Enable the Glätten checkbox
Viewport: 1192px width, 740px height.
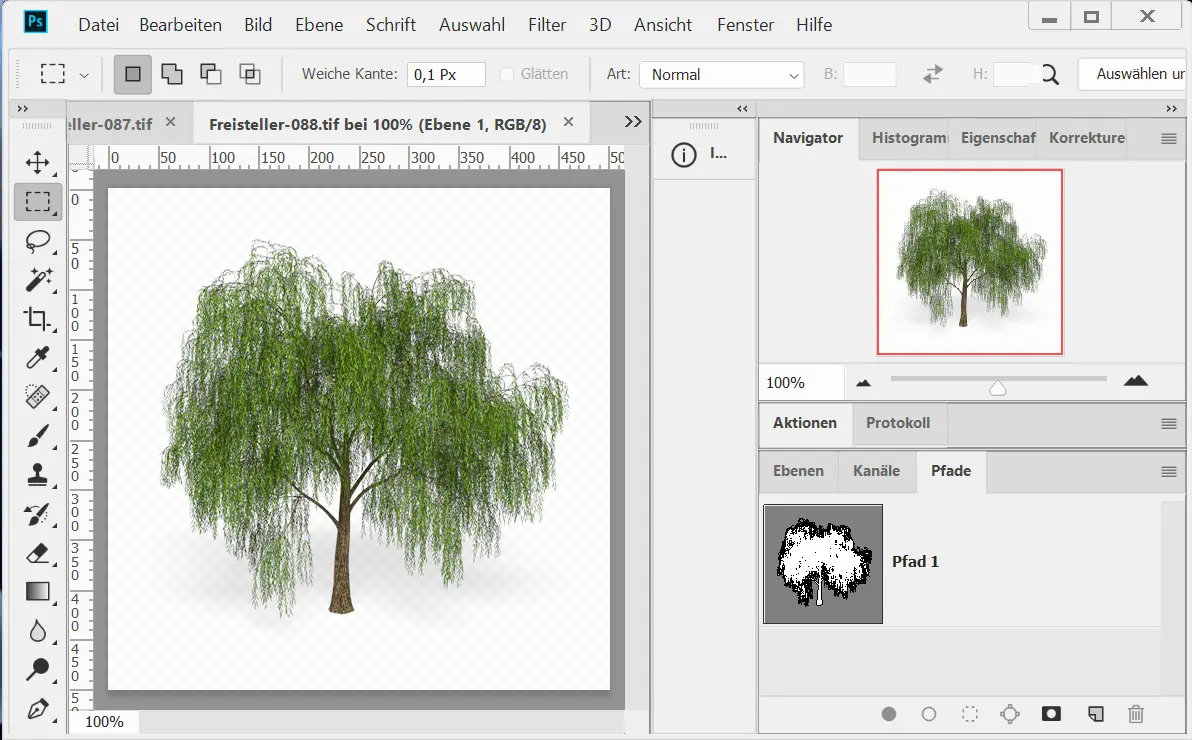[x=507, y=74]
